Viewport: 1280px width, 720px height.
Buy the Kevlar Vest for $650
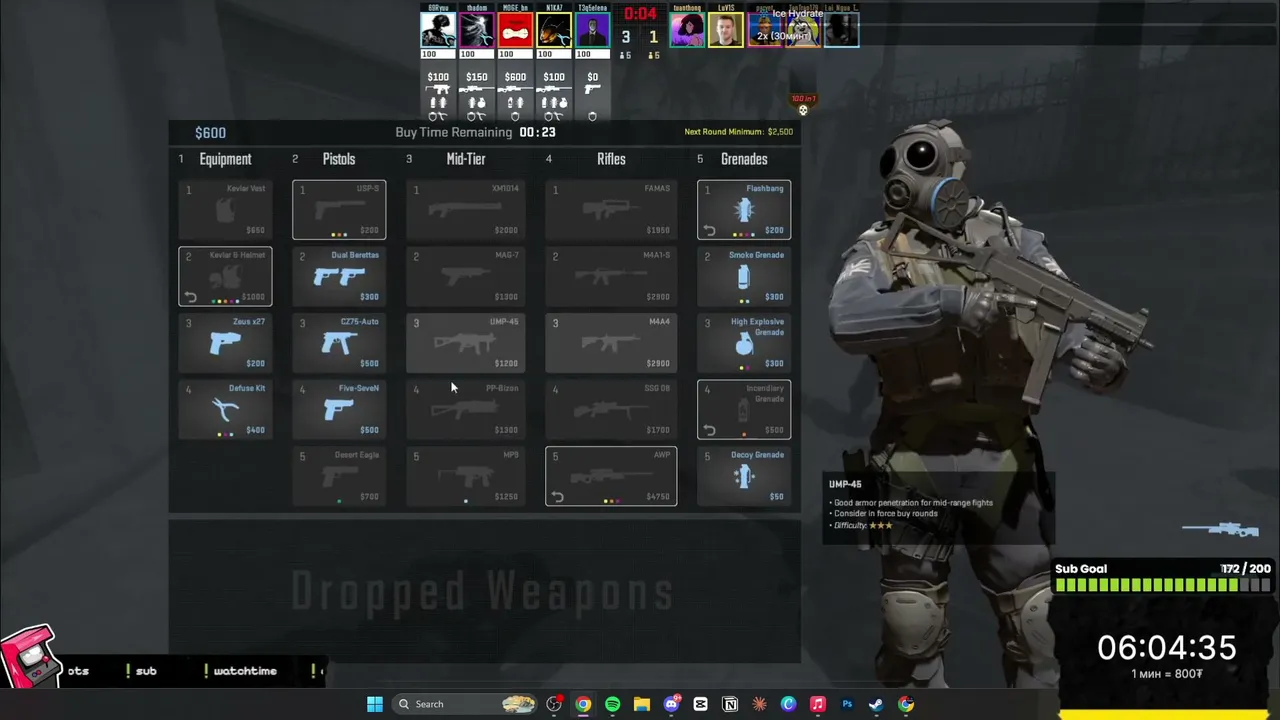[x=225, y=210]
